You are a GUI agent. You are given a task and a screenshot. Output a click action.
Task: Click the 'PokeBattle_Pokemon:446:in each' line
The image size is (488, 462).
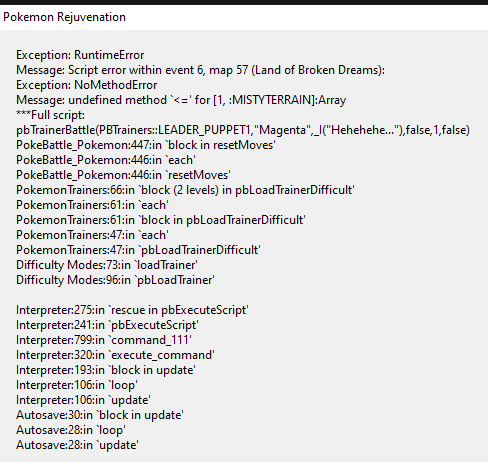click(106, 160)
